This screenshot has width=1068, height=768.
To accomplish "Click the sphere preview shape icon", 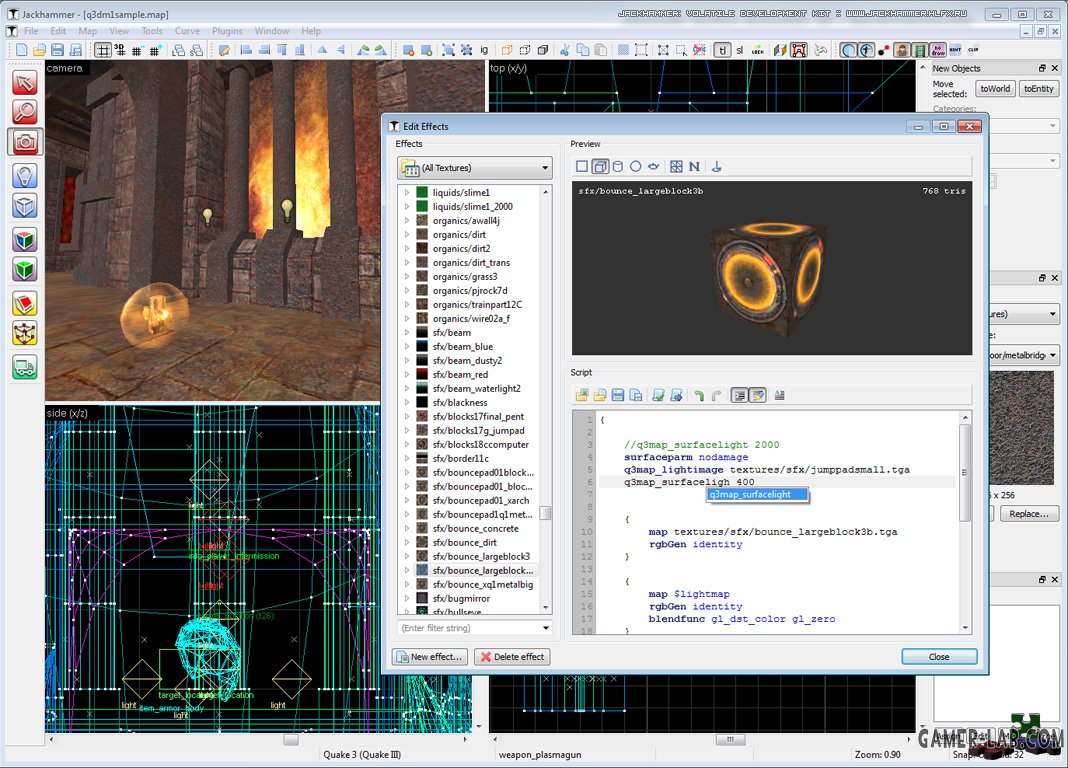I will [x=635, y=166].
